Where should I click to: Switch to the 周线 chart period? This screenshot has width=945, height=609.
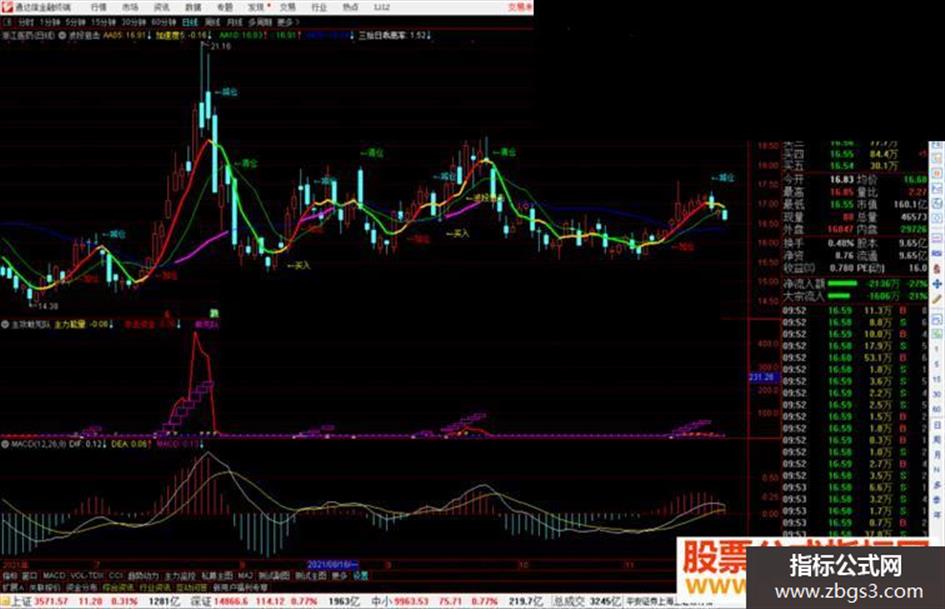point(212,22)
